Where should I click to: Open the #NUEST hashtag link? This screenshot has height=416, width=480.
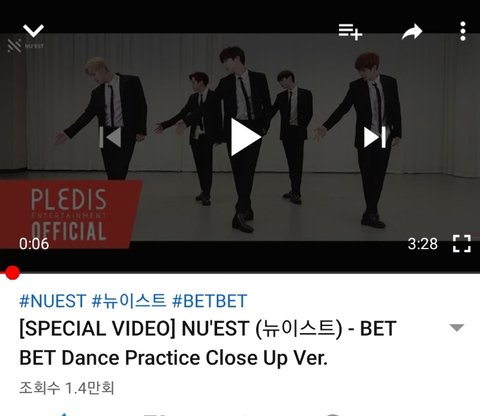tap(53, 301)
